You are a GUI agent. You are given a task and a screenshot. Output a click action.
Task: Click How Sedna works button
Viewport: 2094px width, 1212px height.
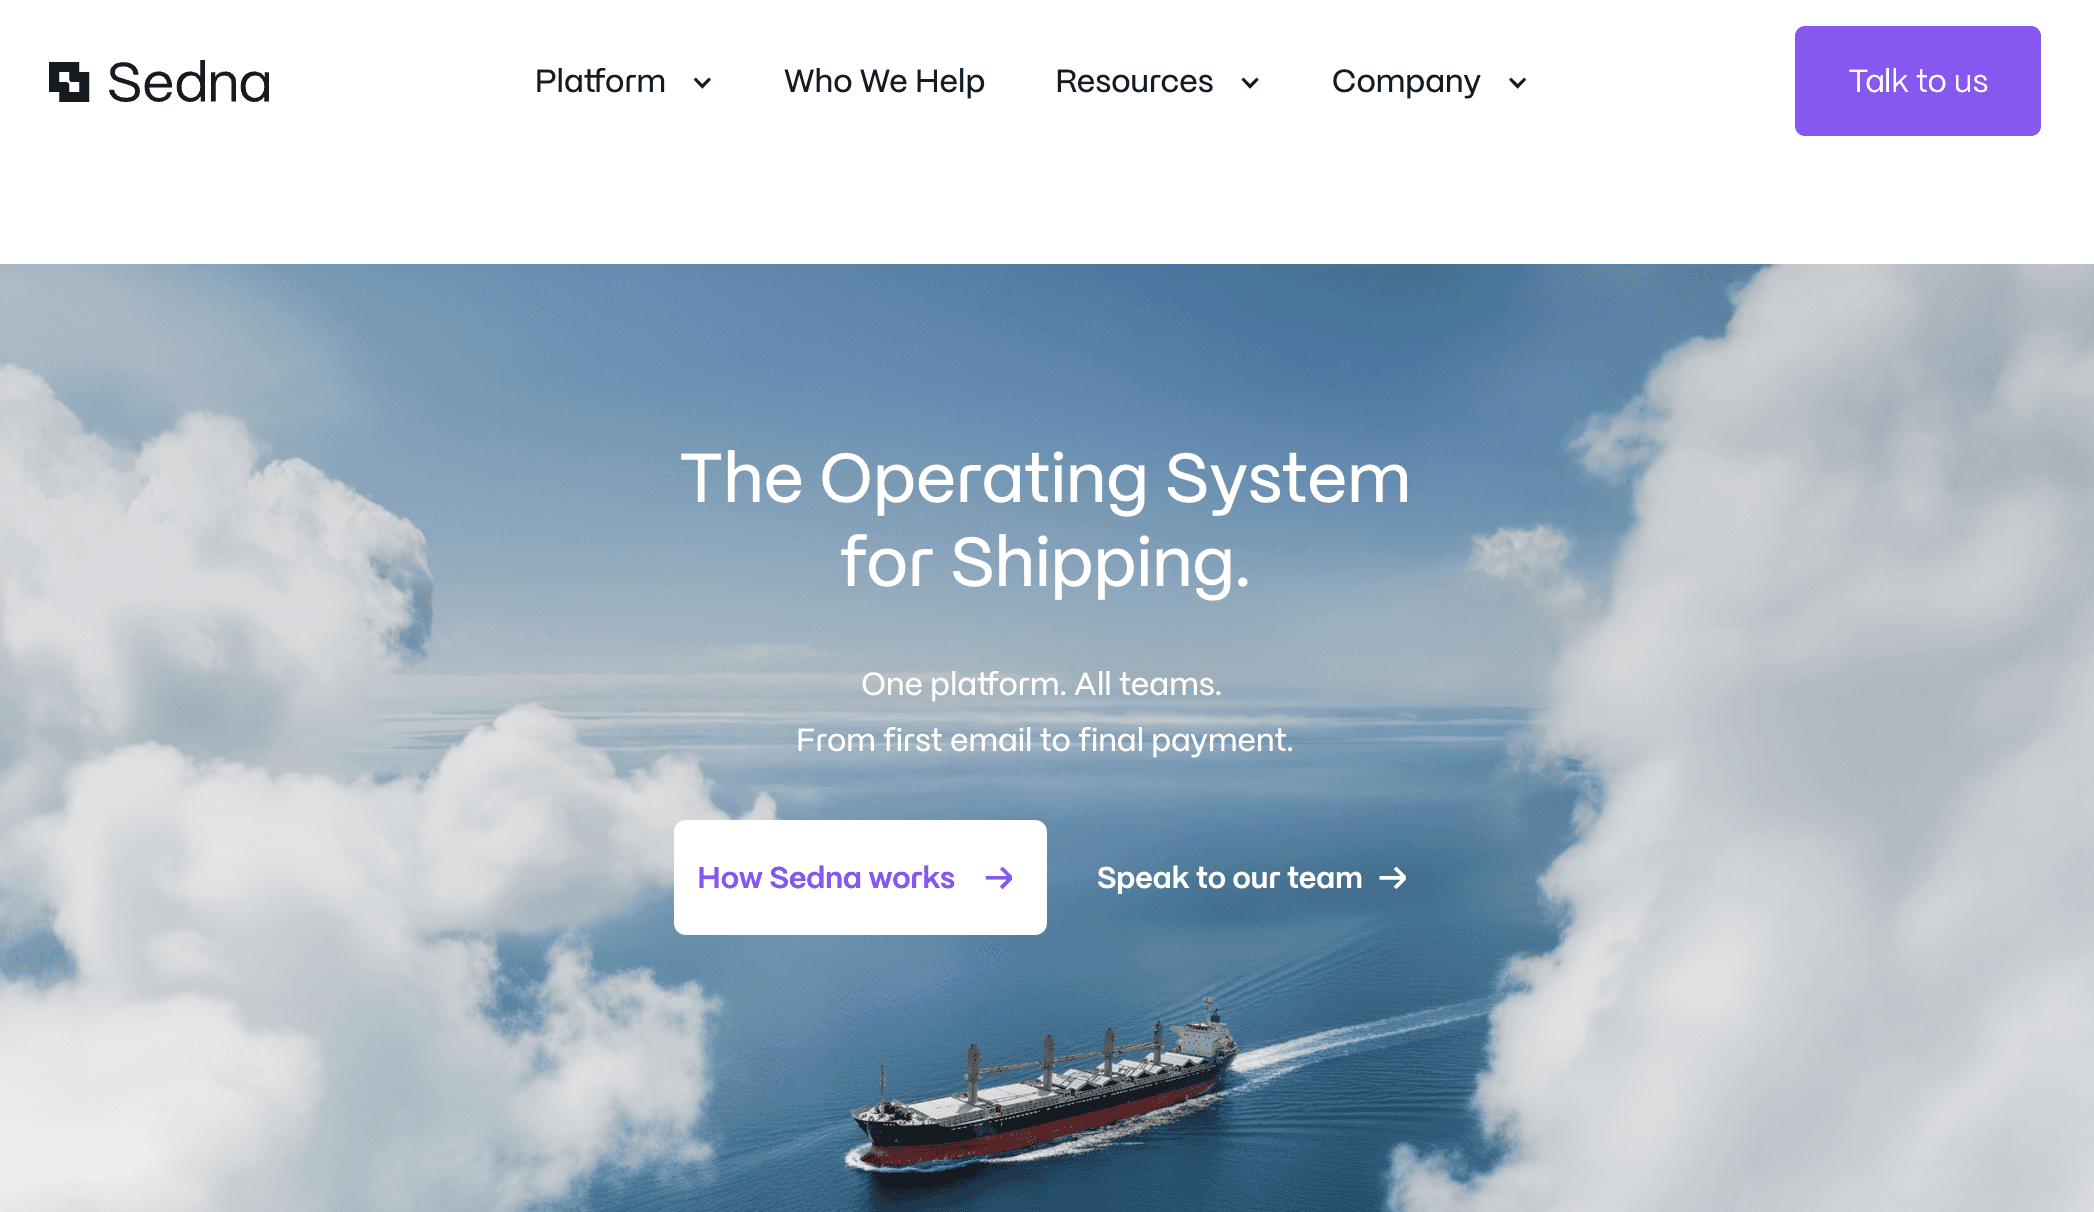[x=860, y=877]
